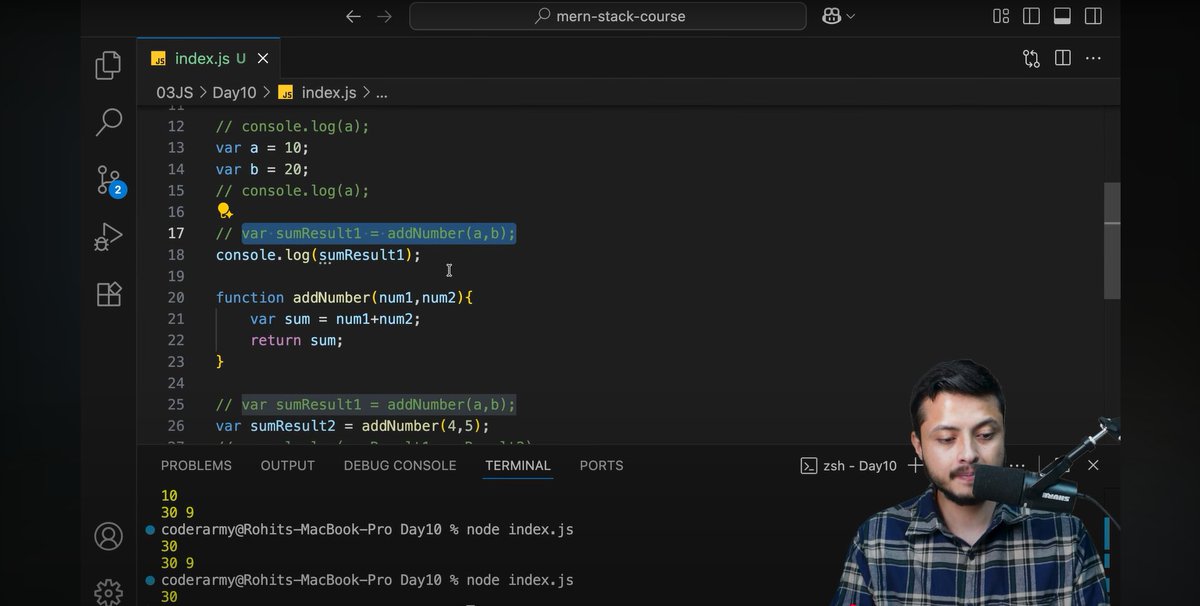1200x606 pixels.
Task: Click 'var b = 20;' on line 14
Action: (263, 169)
